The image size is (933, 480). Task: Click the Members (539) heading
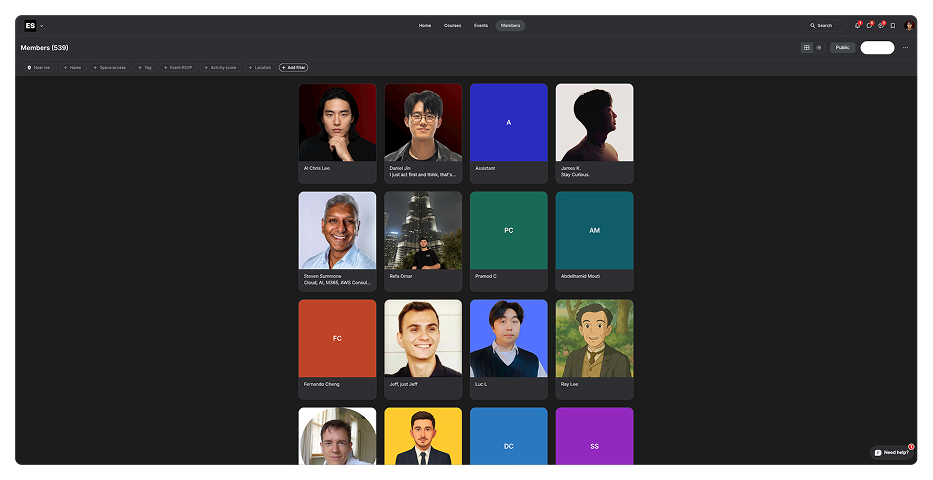tap(45, 48)
